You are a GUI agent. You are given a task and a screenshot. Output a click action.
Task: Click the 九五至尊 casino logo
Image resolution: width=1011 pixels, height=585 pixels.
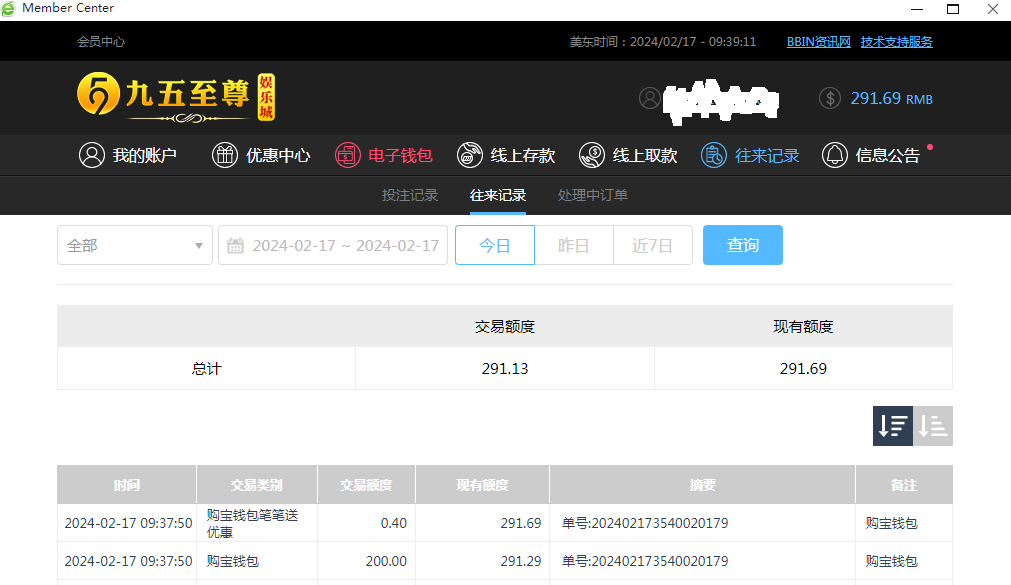(x=176, y=97)
